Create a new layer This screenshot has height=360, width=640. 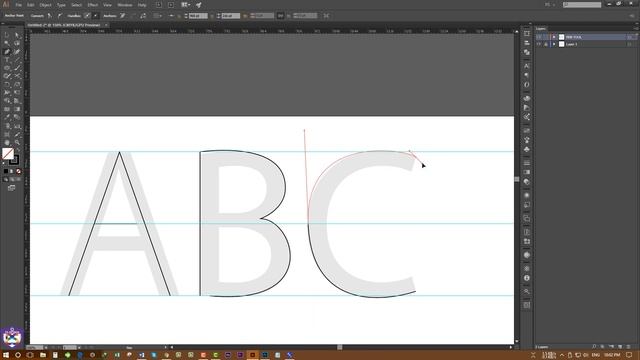pyautogui.click(x=620, y=347)
